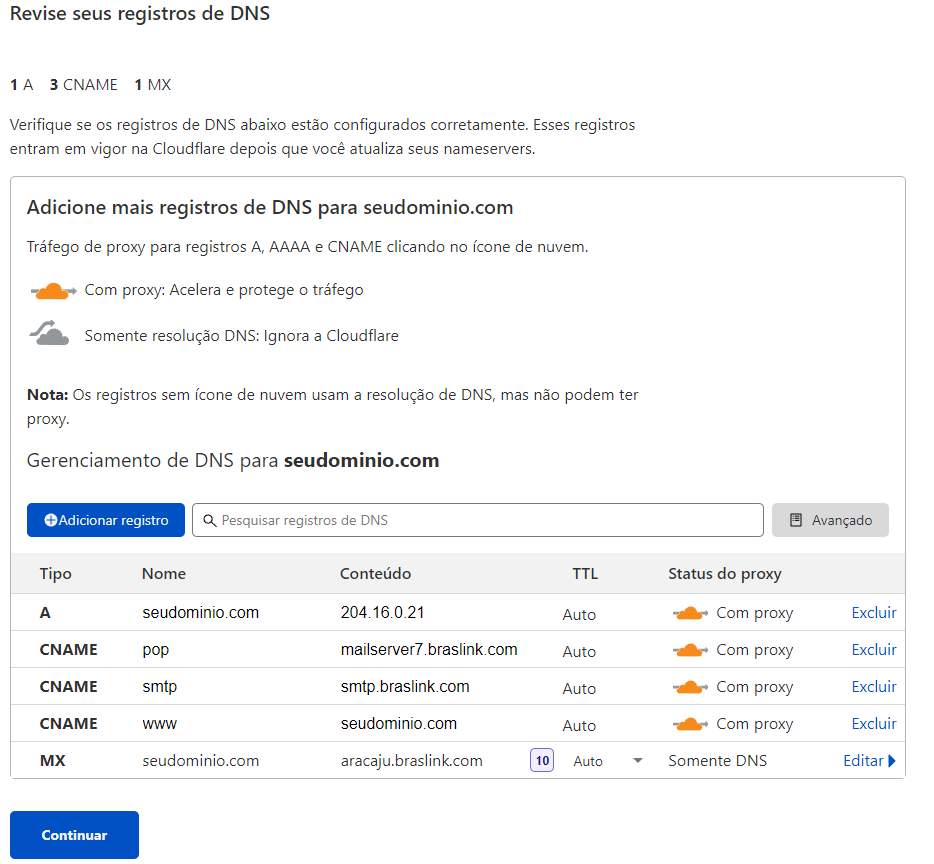934x864 pixels.
Task: Click seudominio.com name in the A row
Action: click(x=201, y=613)
